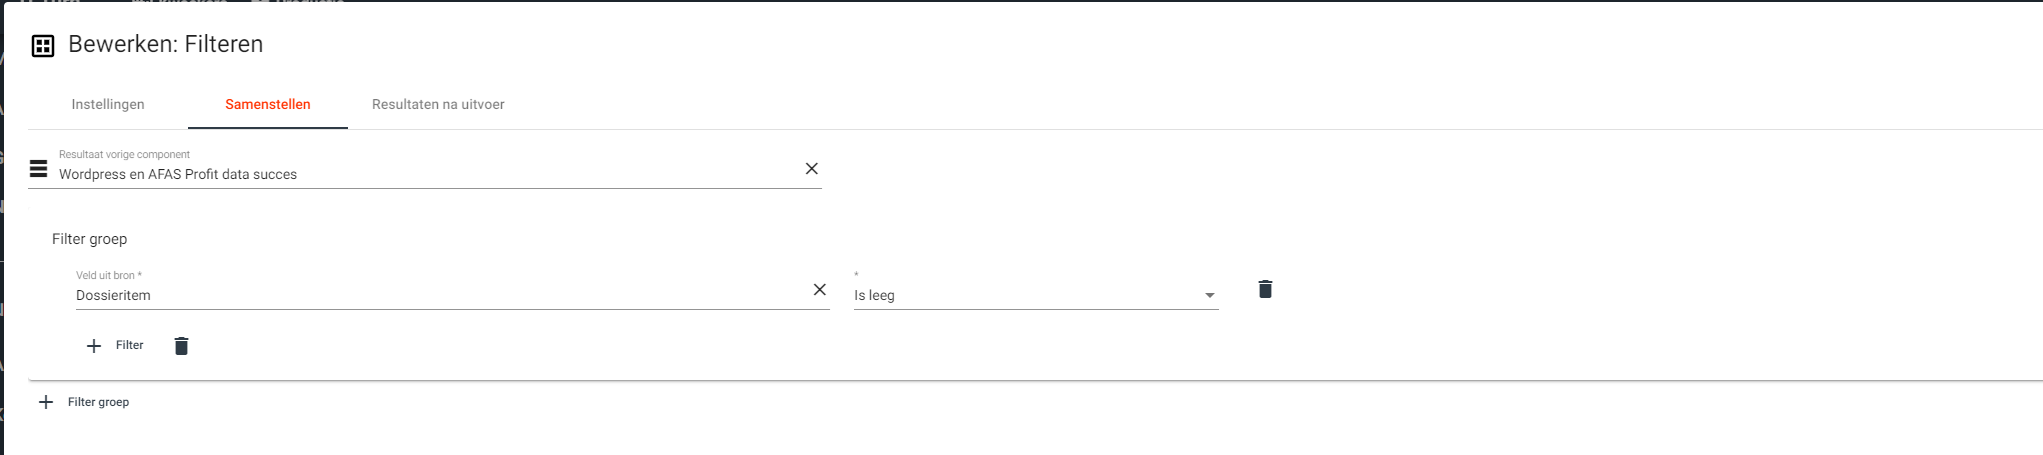
Task: Click the grid icon beside Bewerken: Filteren
Action: click(x=43, y=46)
